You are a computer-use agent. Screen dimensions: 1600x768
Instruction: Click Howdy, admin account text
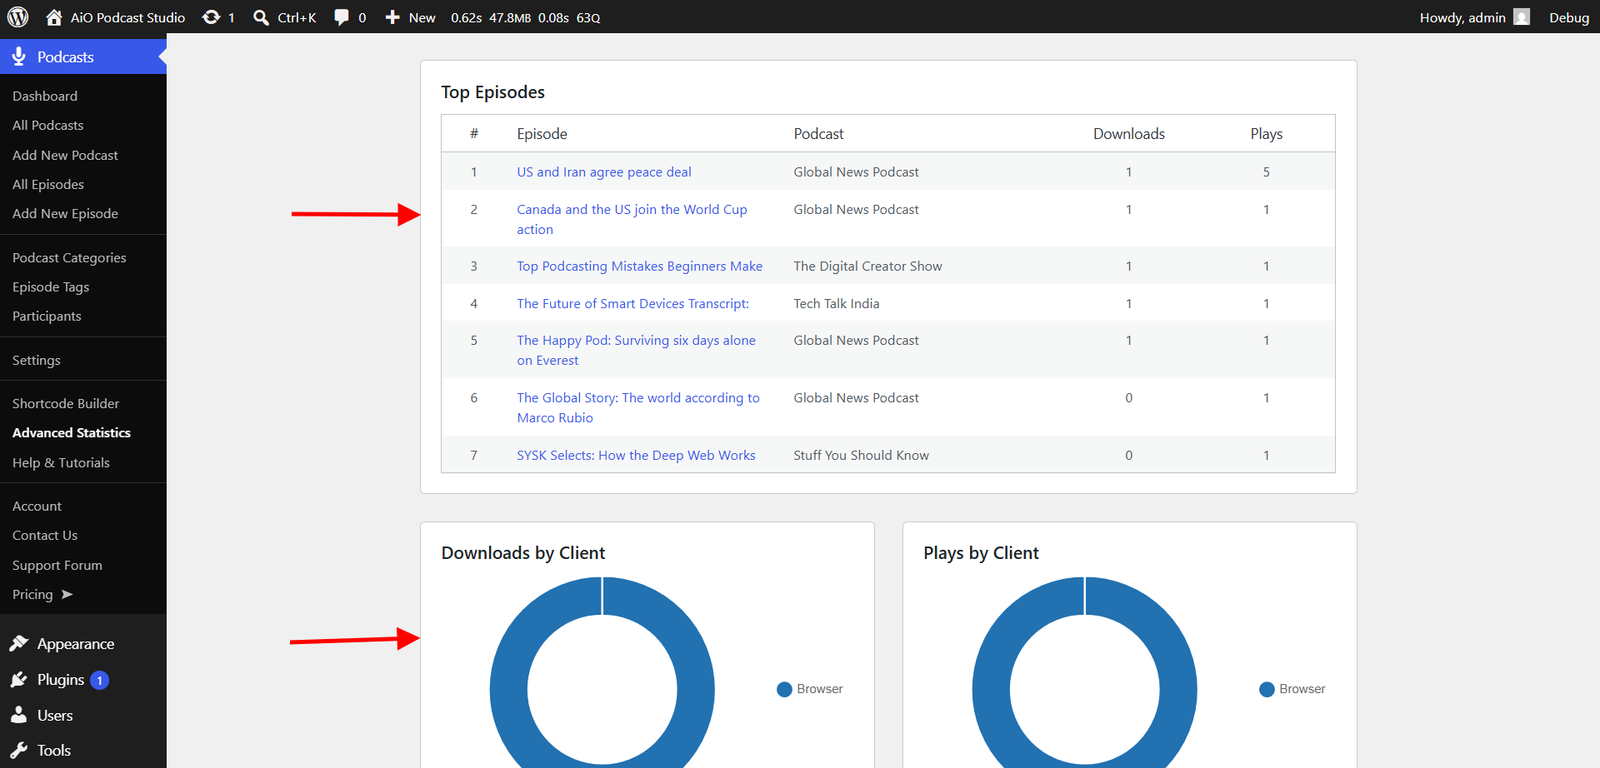click(x=1463, y=17)
